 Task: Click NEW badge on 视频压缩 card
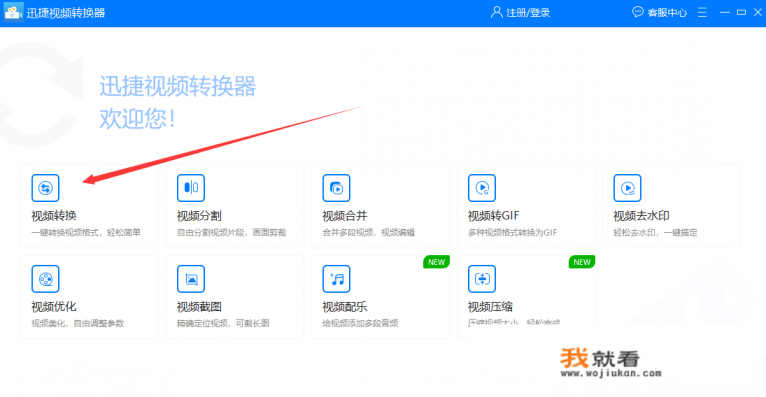coord(582,262)
